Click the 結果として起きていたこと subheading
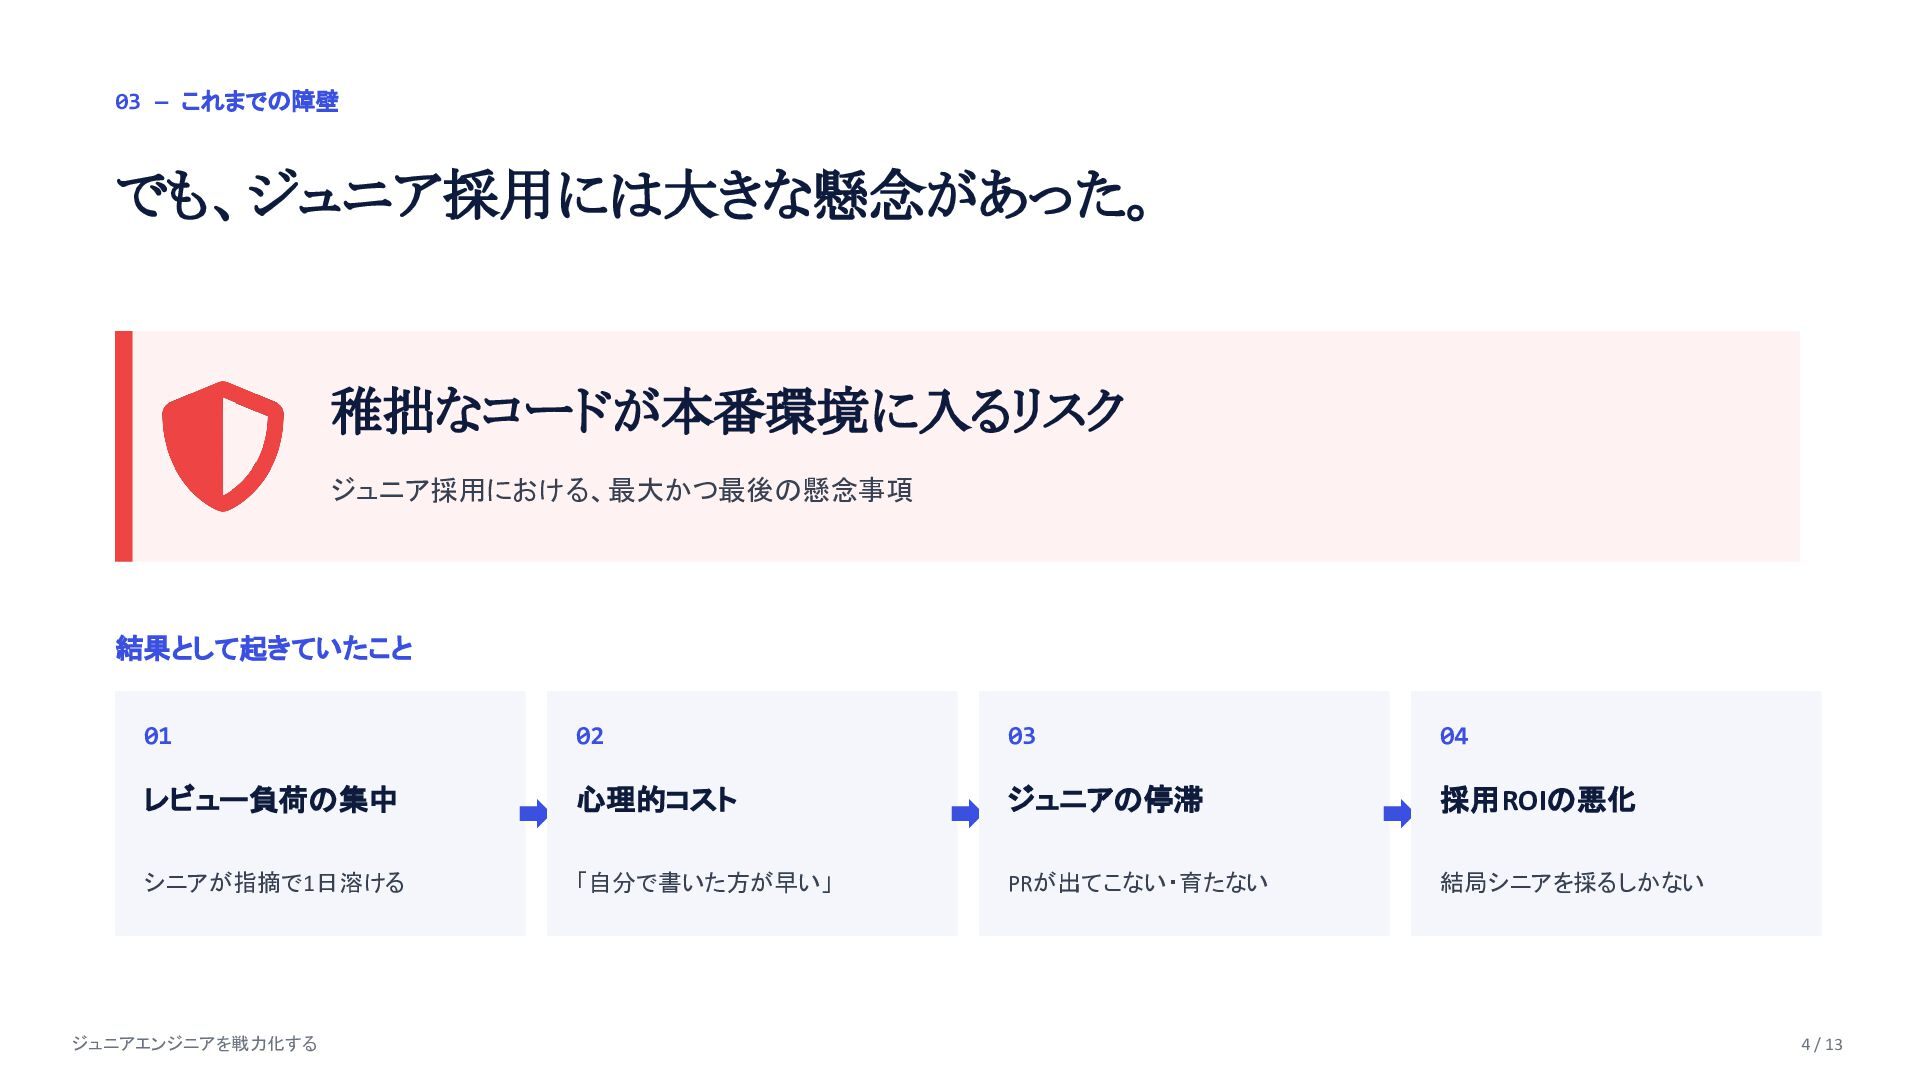Viewport: 1920px width, 1080px height. [264, 648]
